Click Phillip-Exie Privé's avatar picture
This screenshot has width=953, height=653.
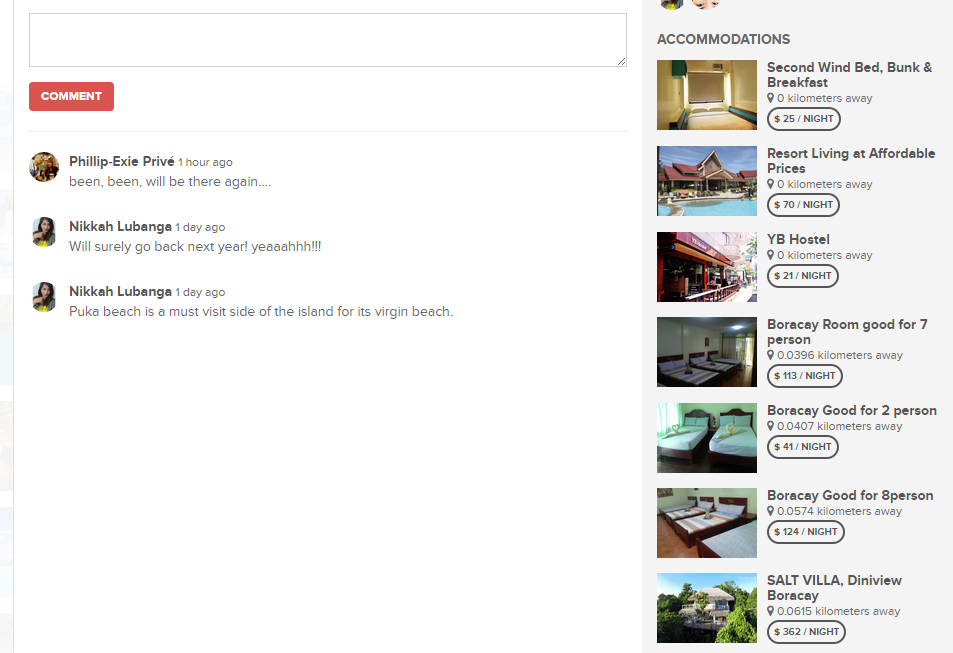click(x=44, y=167)
